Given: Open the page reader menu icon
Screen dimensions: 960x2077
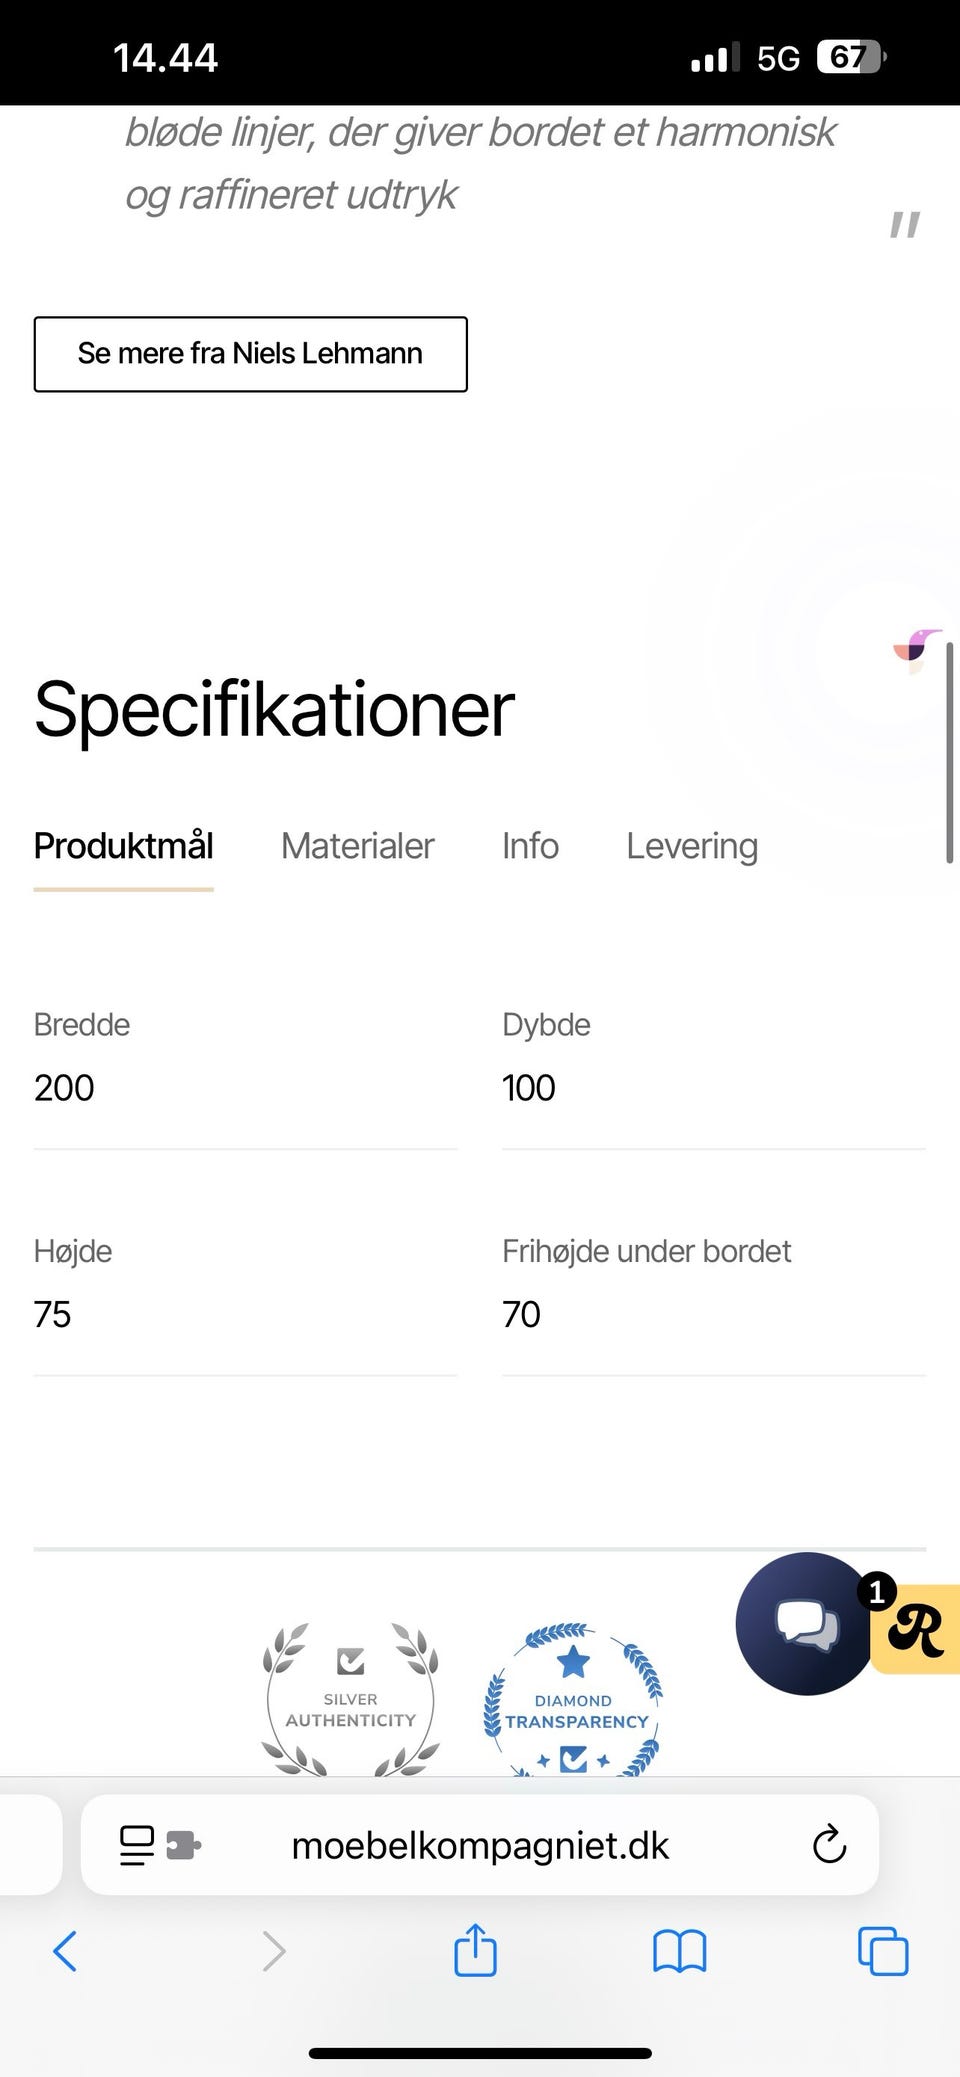Looking at the screenshot, I should [x=137, y=1845].
